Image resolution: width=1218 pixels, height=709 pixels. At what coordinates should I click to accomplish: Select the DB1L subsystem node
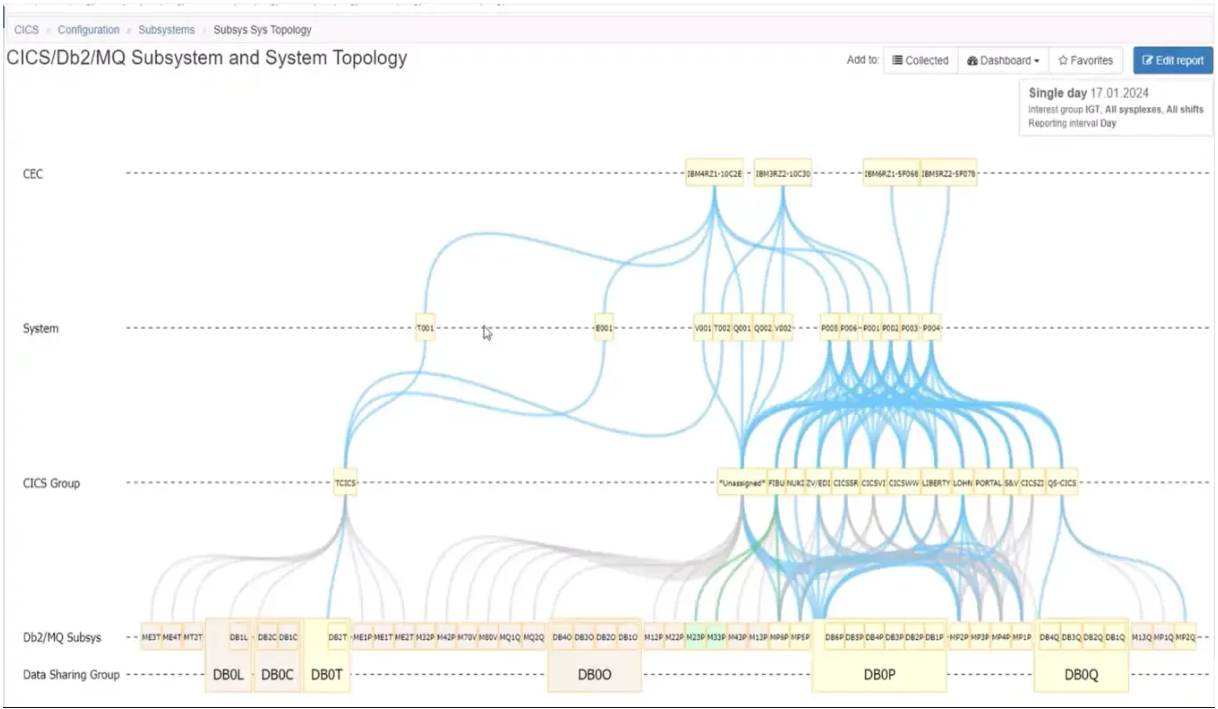(x=239, y=637)
